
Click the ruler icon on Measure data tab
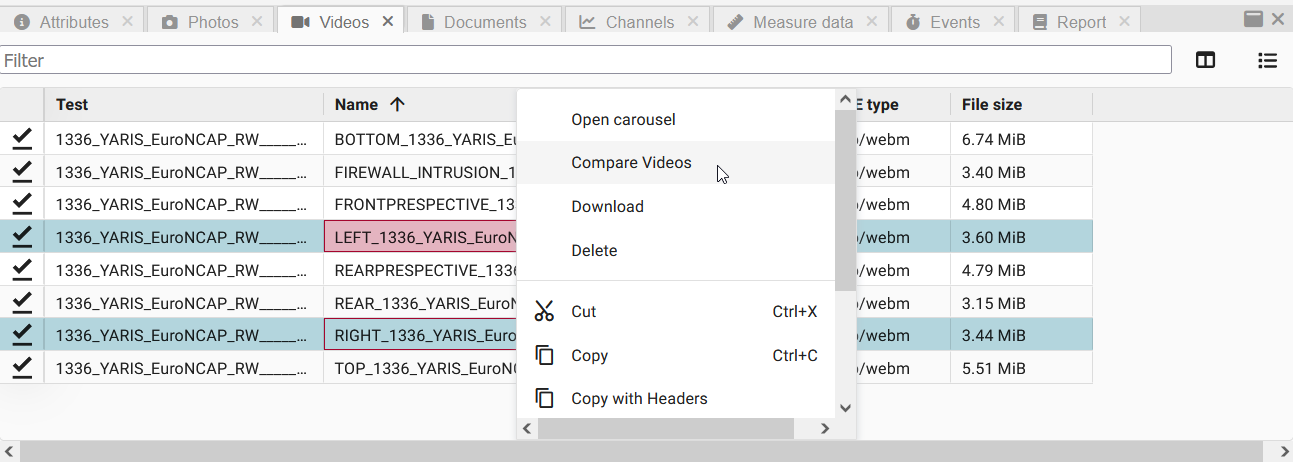coord(735,21)
